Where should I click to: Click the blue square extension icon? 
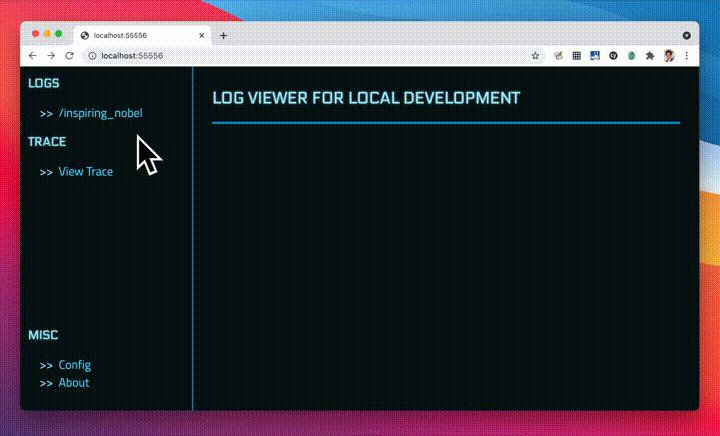click(x=595, y=56)
